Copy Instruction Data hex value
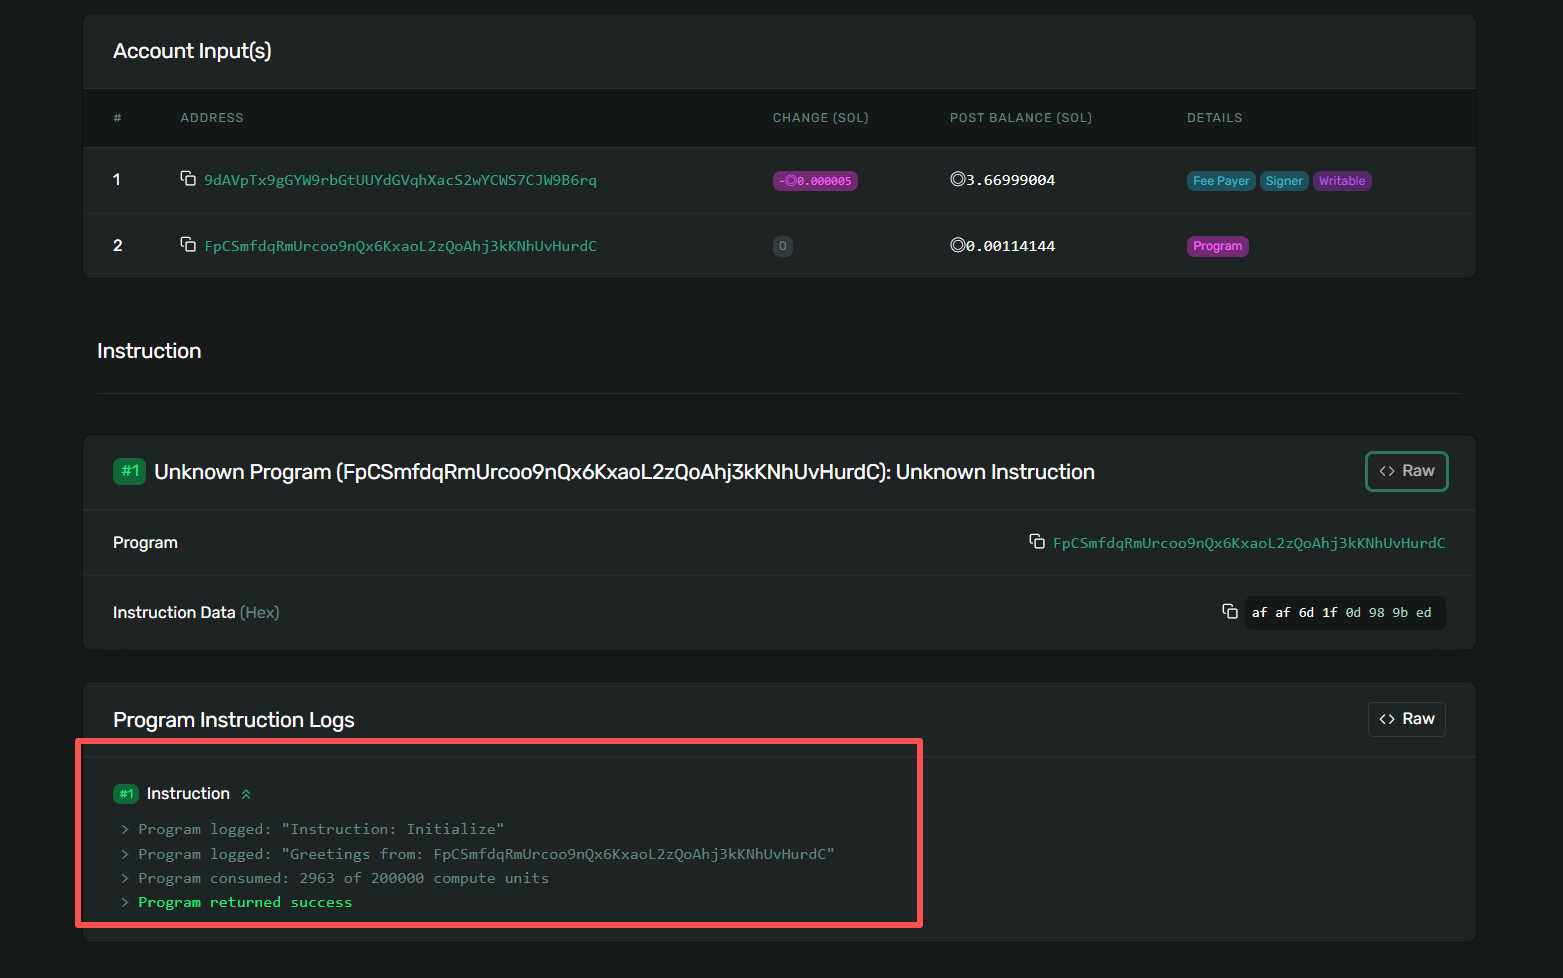Viewport: 1563px width, 978px height. click(1230, 612)
